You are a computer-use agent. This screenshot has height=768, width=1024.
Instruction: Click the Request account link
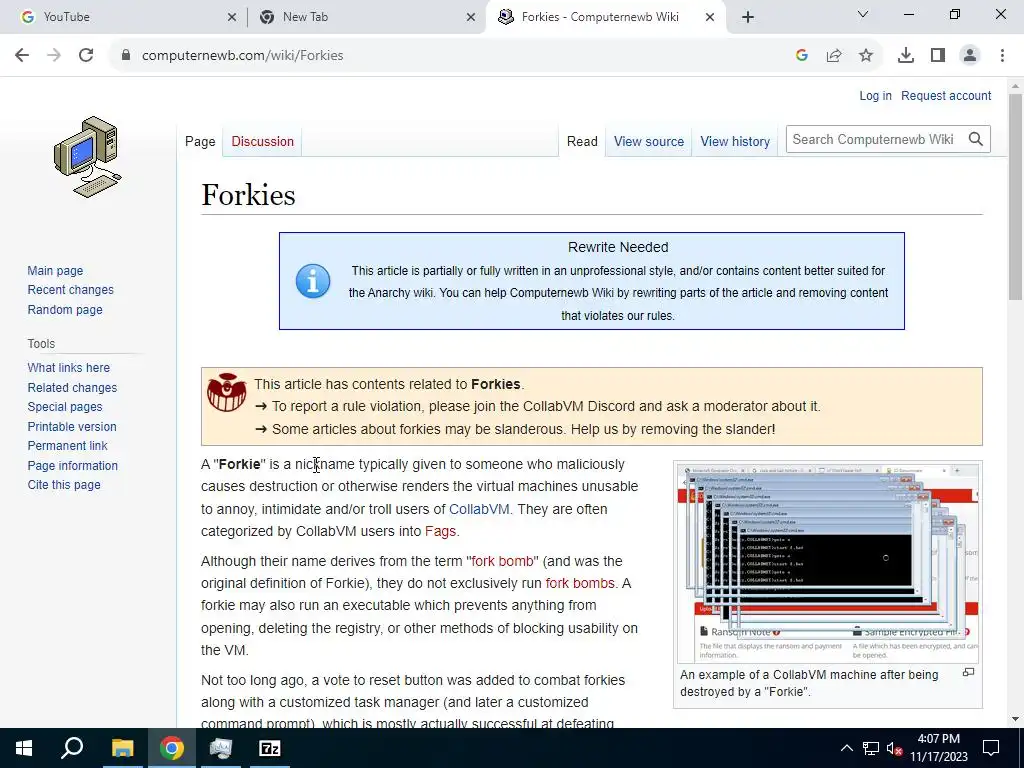click(x=946, y=95)
